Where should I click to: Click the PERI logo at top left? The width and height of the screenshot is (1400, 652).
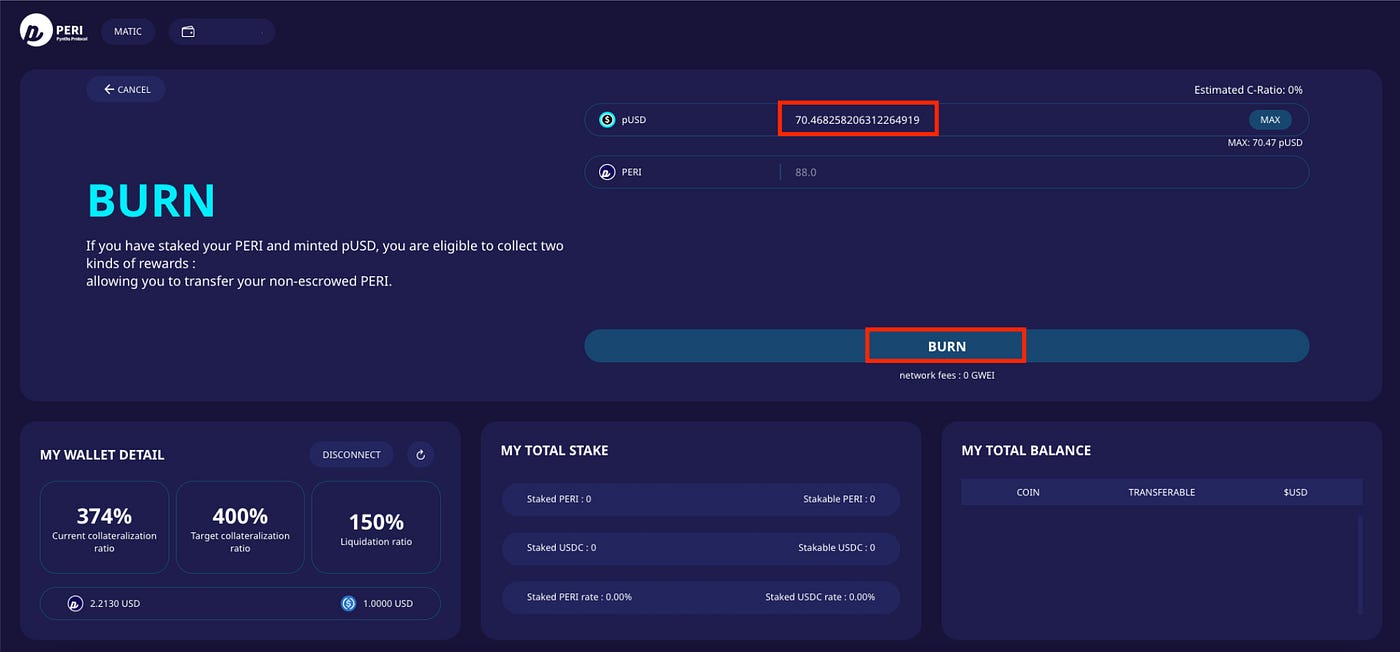(53, 31)
